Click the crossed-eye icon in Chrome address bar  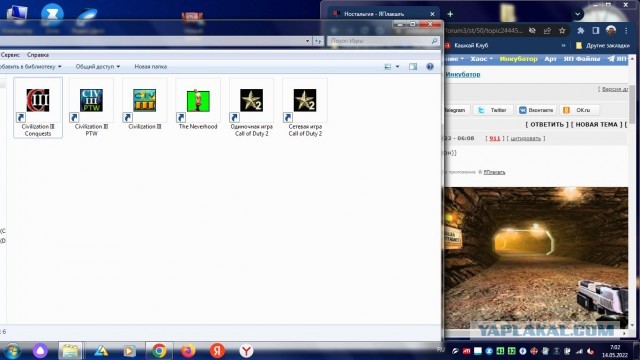pyautogui.click(x=532, y=31)
